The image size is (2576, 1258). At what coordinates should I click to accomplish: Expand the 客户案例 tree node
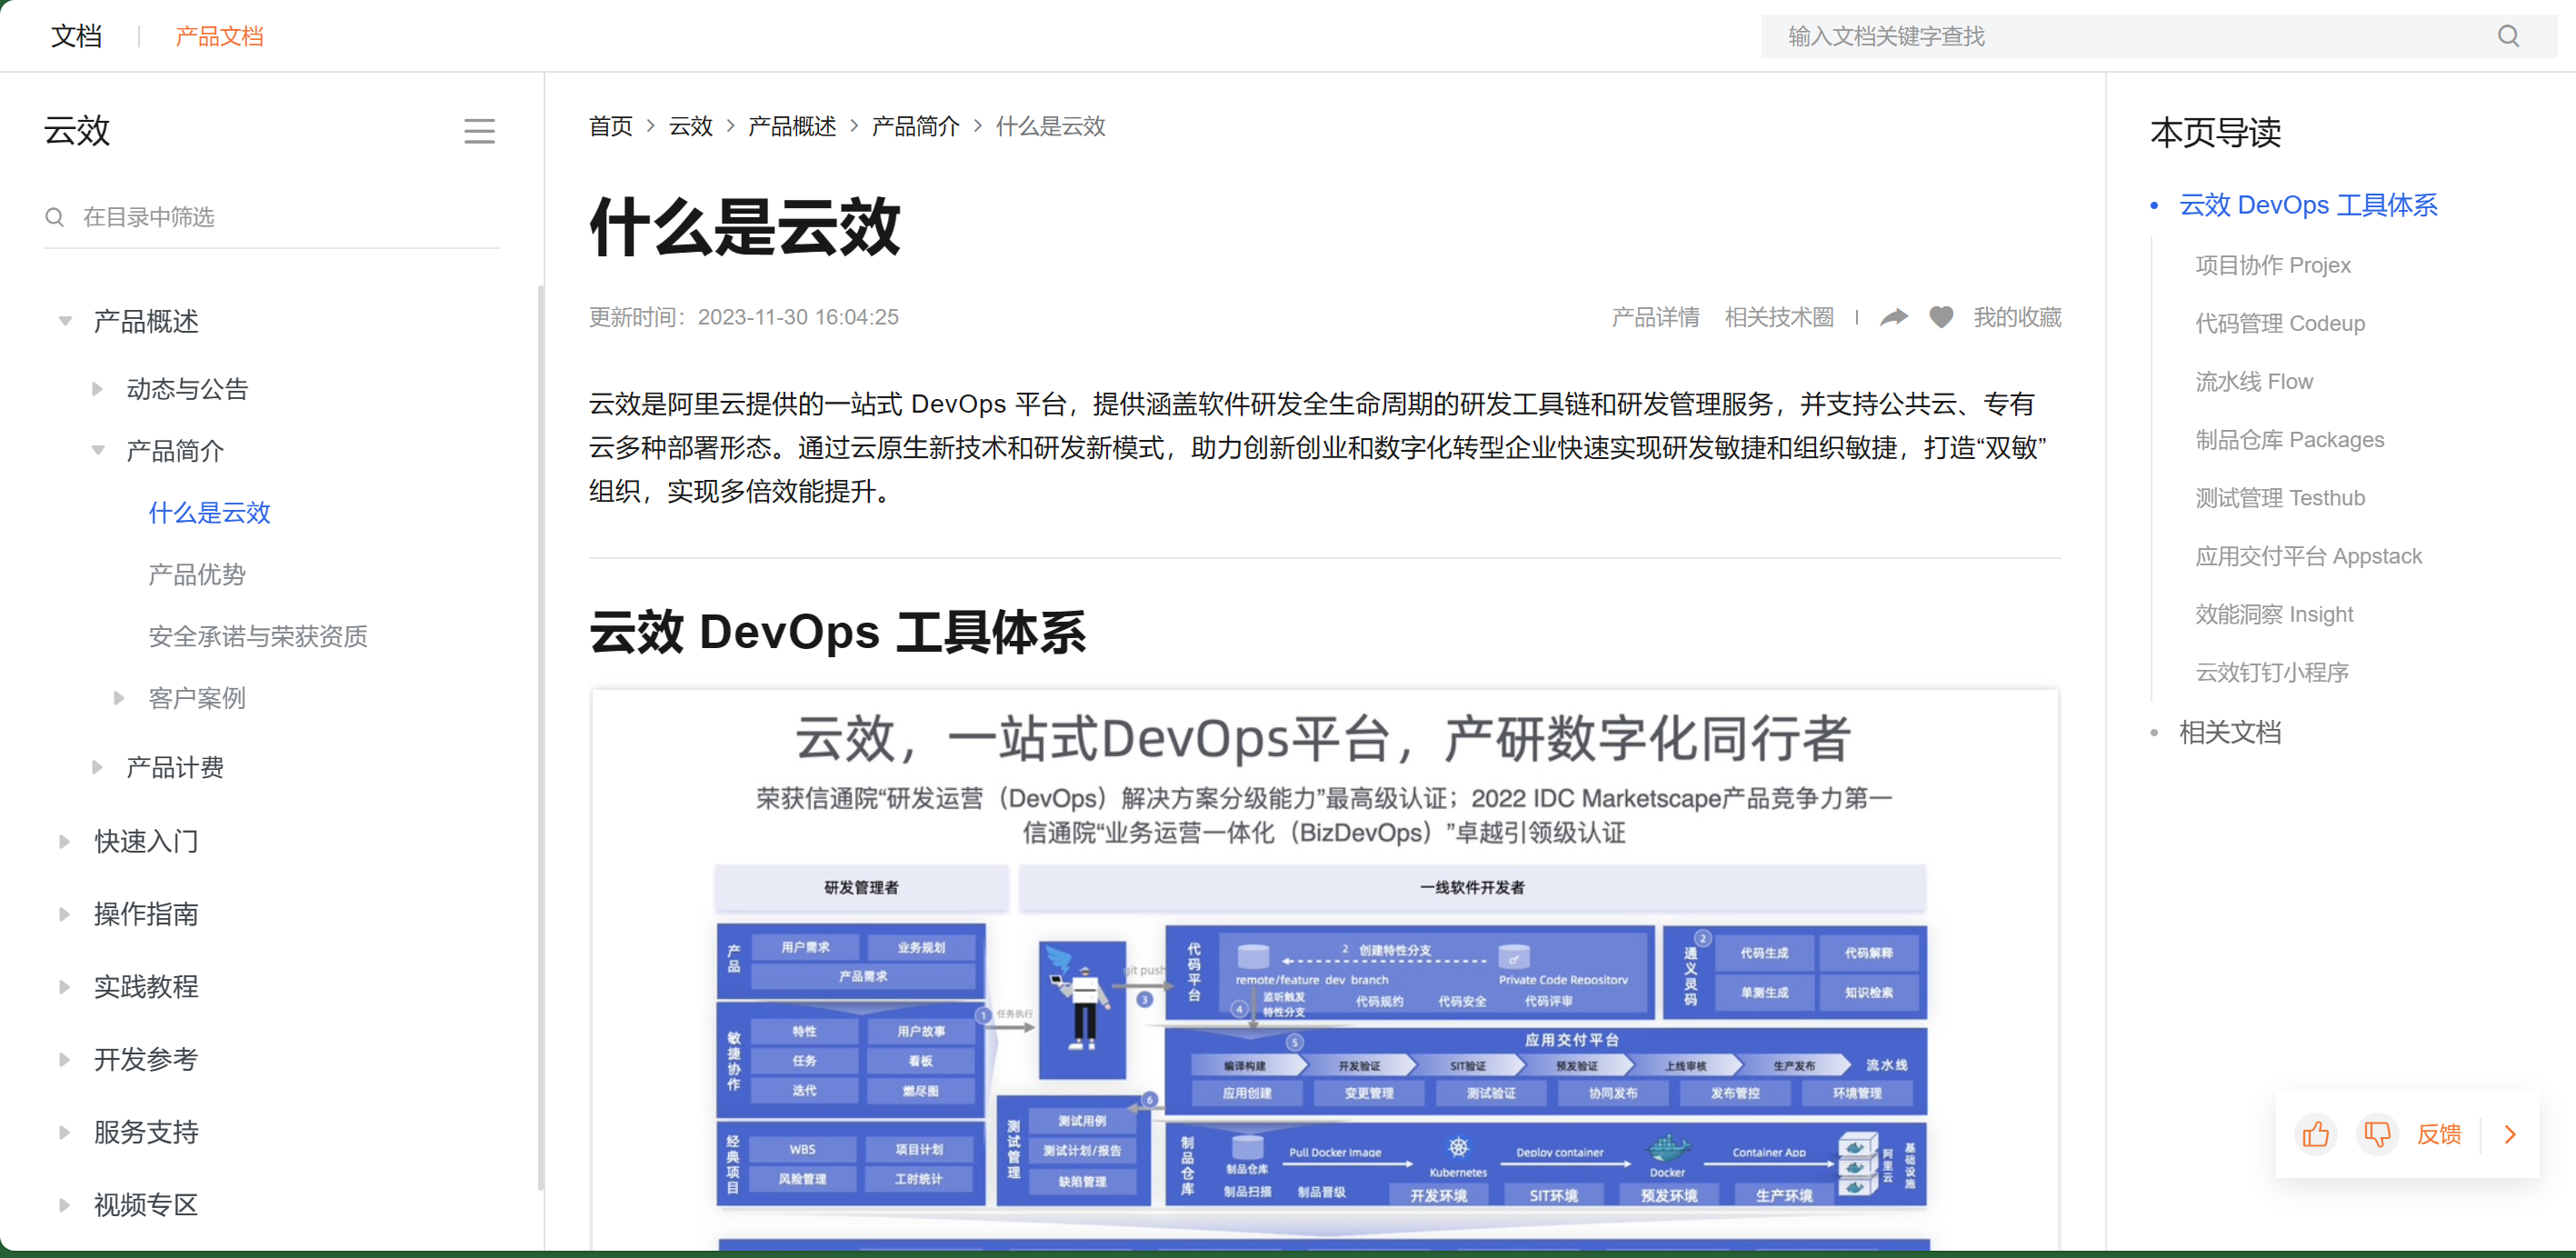pos(119,698)
